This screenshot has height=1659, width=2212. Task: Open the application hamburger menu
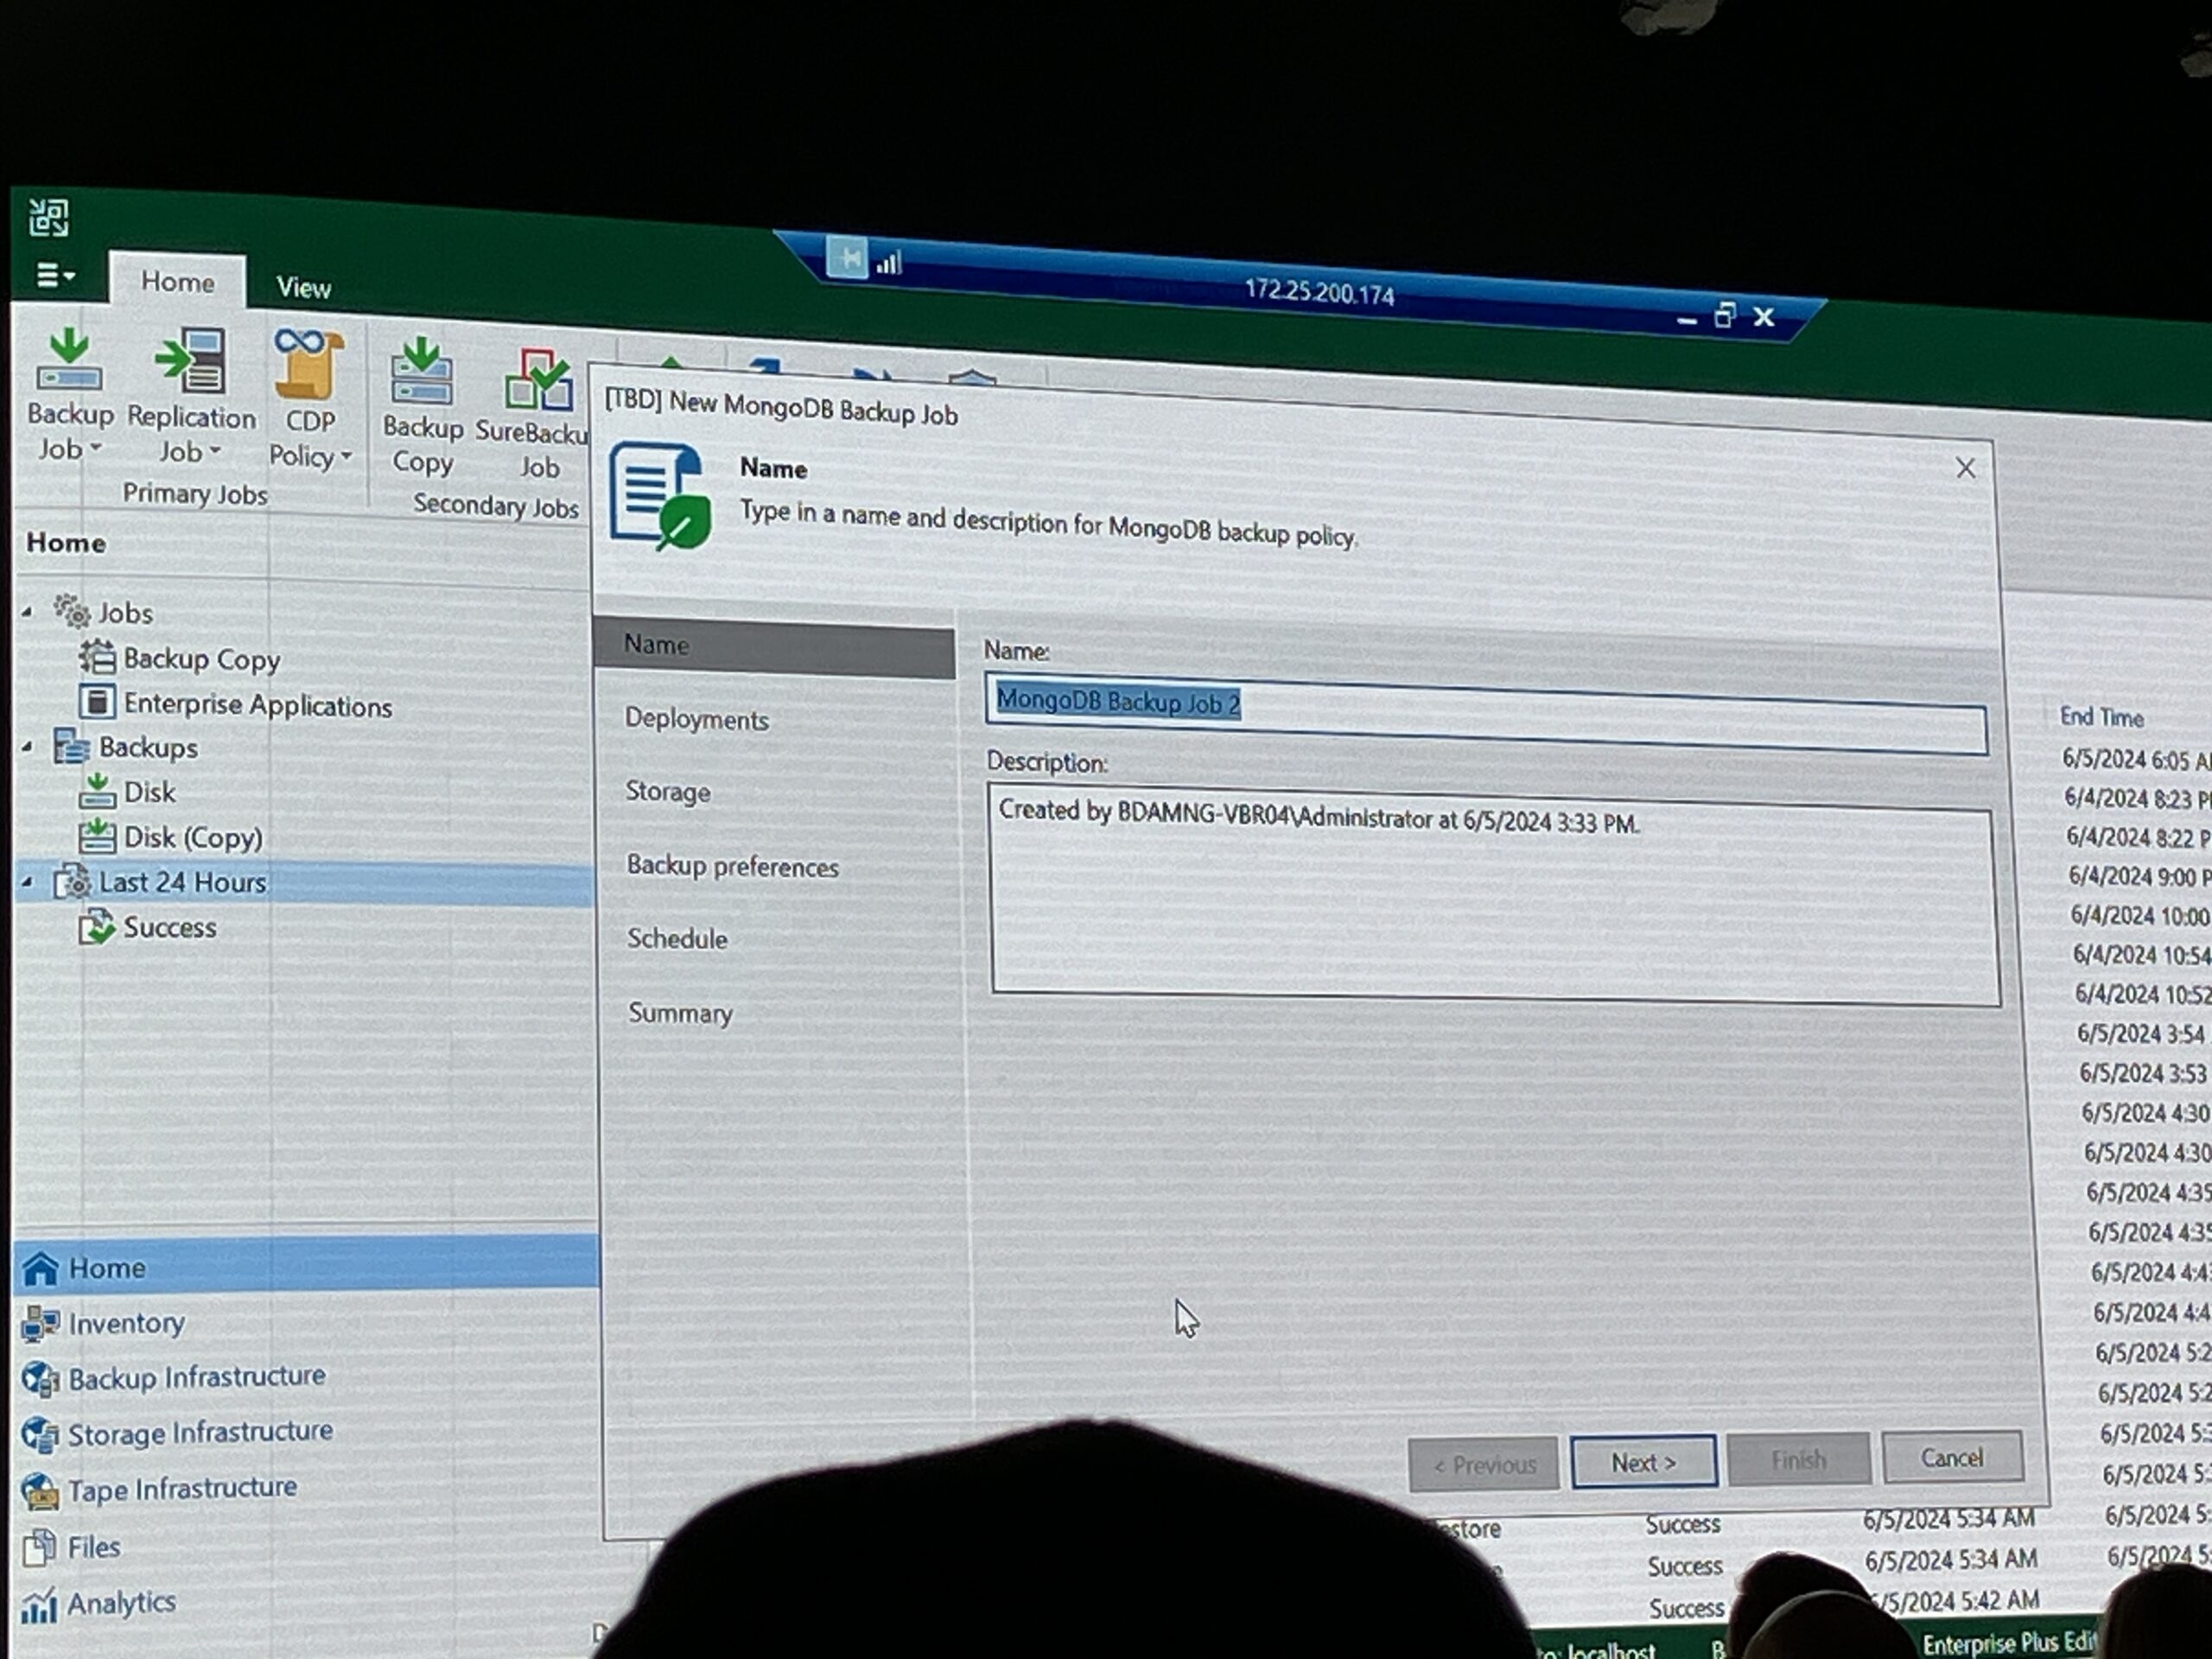pyautogui.click(x=55, y=274)
